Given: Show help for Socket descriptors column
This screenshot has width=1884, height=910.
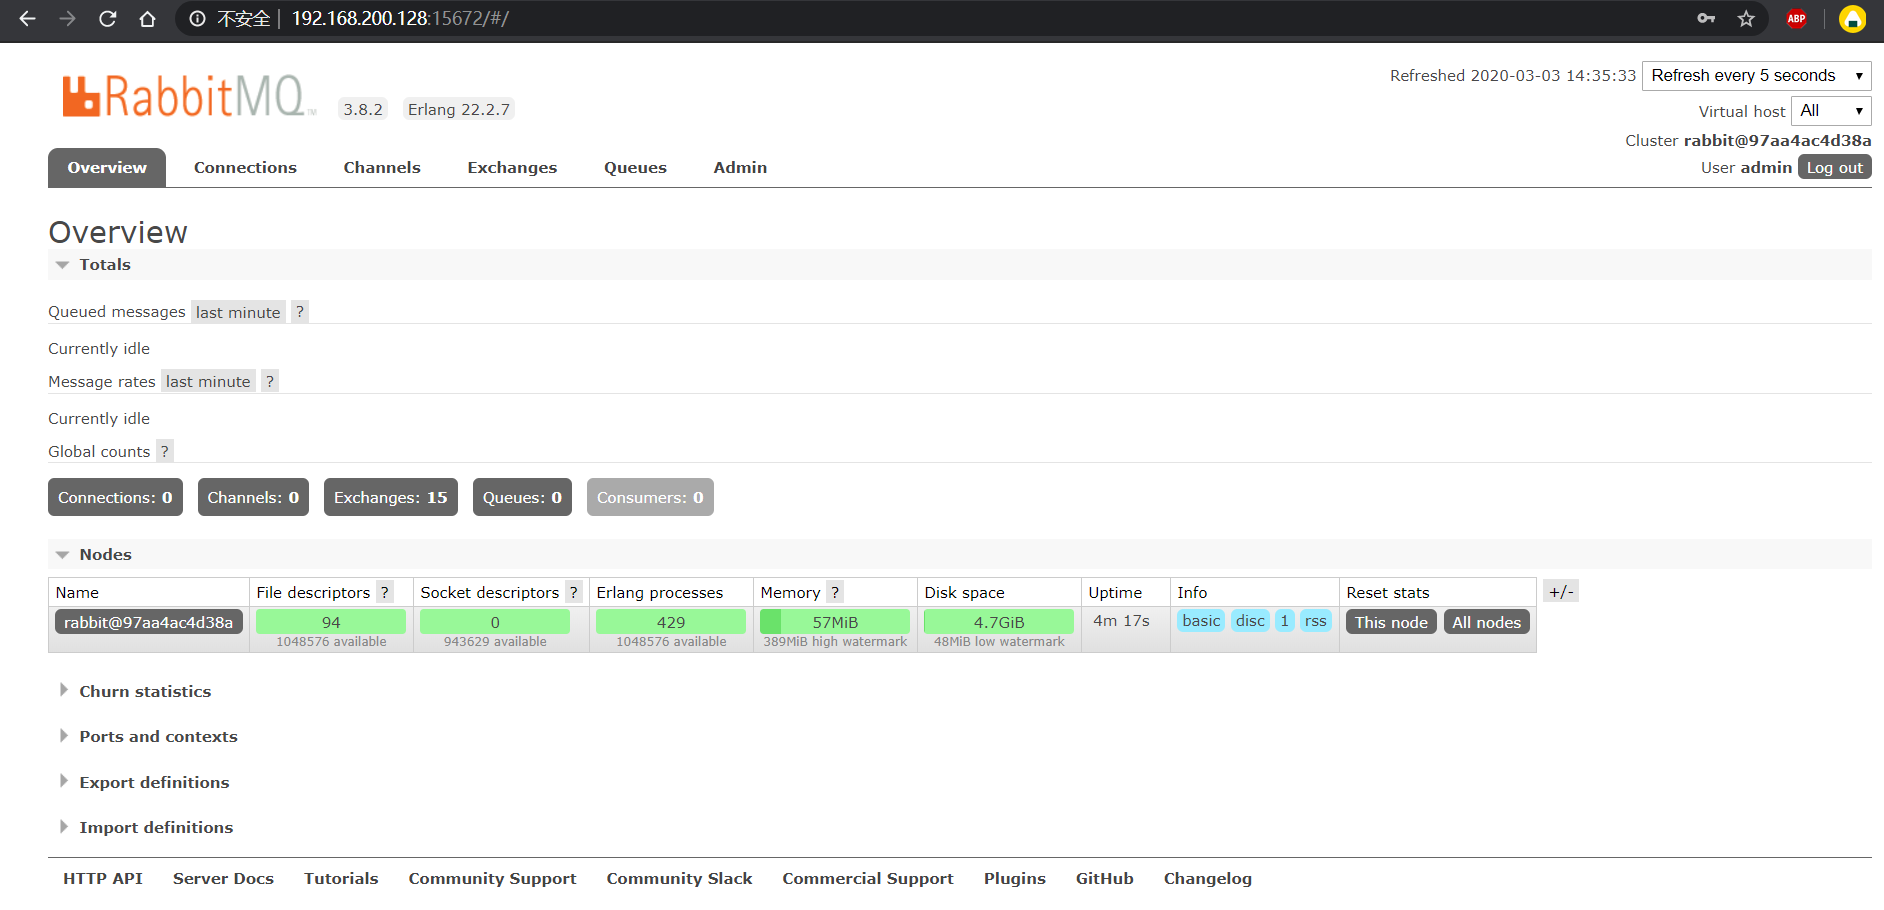Looking at the screenshot, I should 573,593.
